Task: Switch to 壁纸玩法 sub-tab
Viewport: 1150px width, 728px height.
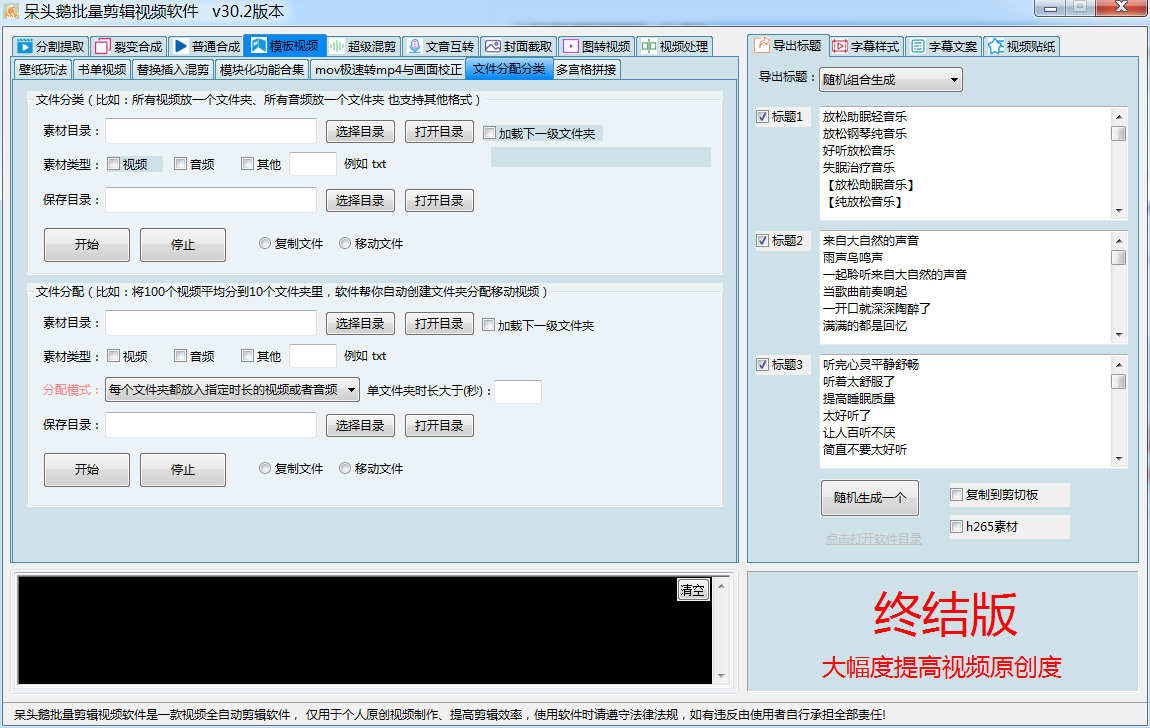Action: coord(43,70)
